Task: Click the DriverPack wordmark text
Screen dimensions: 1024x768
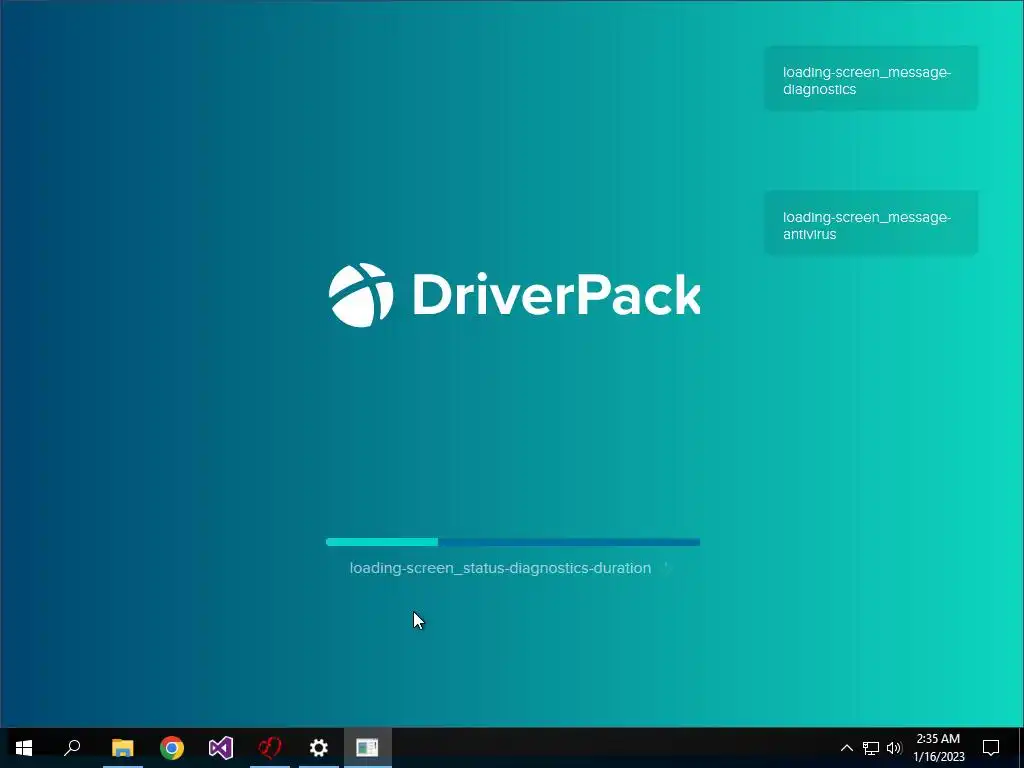Action: 556,295
